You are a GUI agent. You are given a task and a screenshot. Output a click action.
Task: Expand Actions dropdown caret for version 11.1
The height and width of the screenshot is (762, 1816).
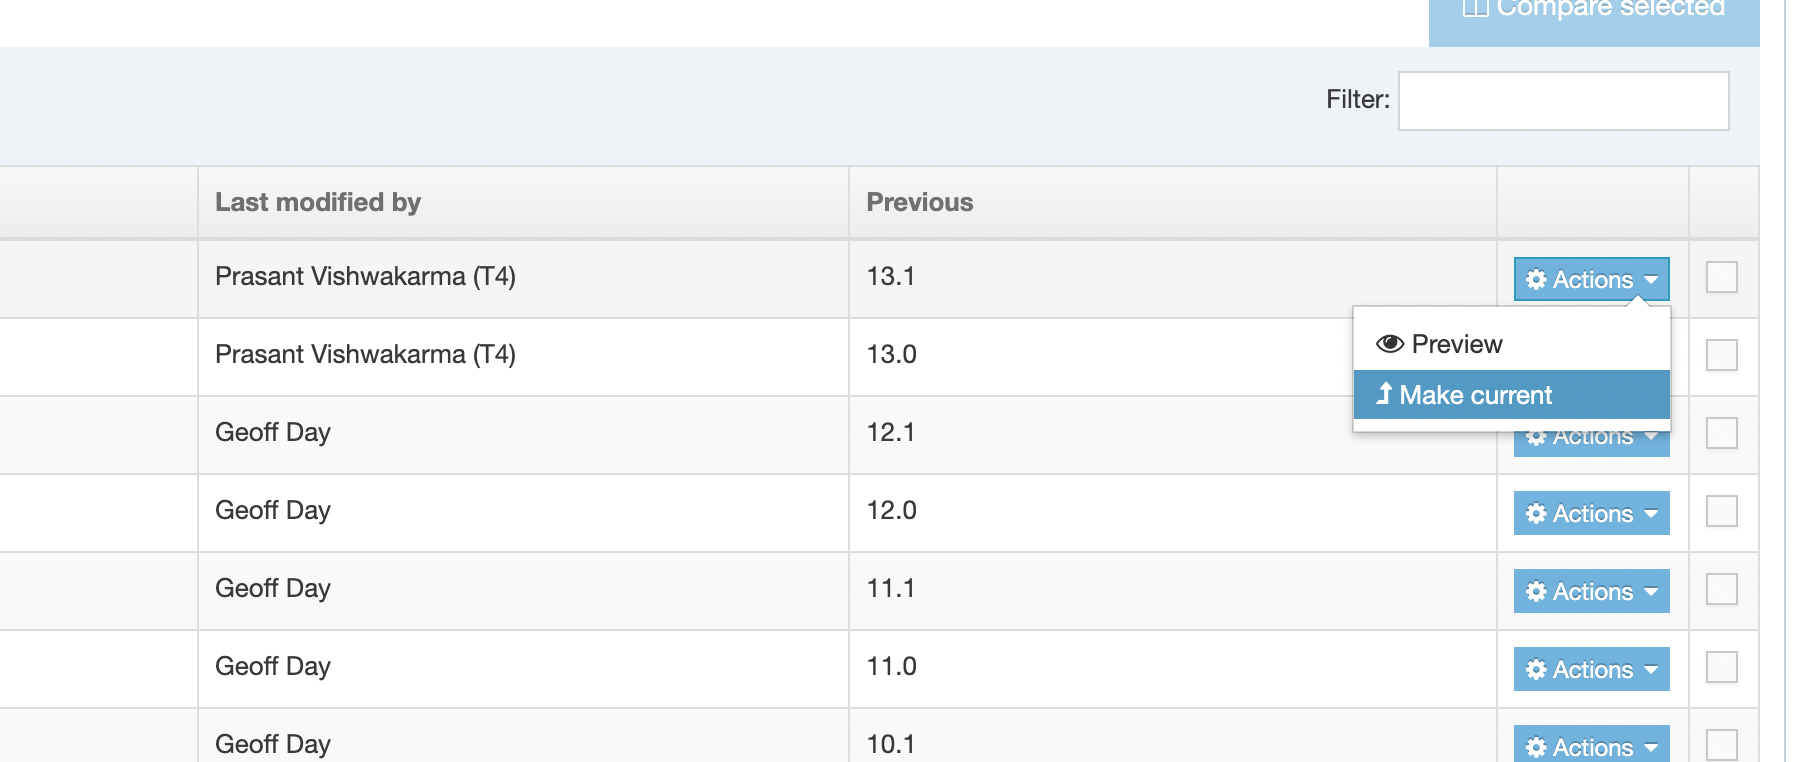click(x=1651, y=591)
